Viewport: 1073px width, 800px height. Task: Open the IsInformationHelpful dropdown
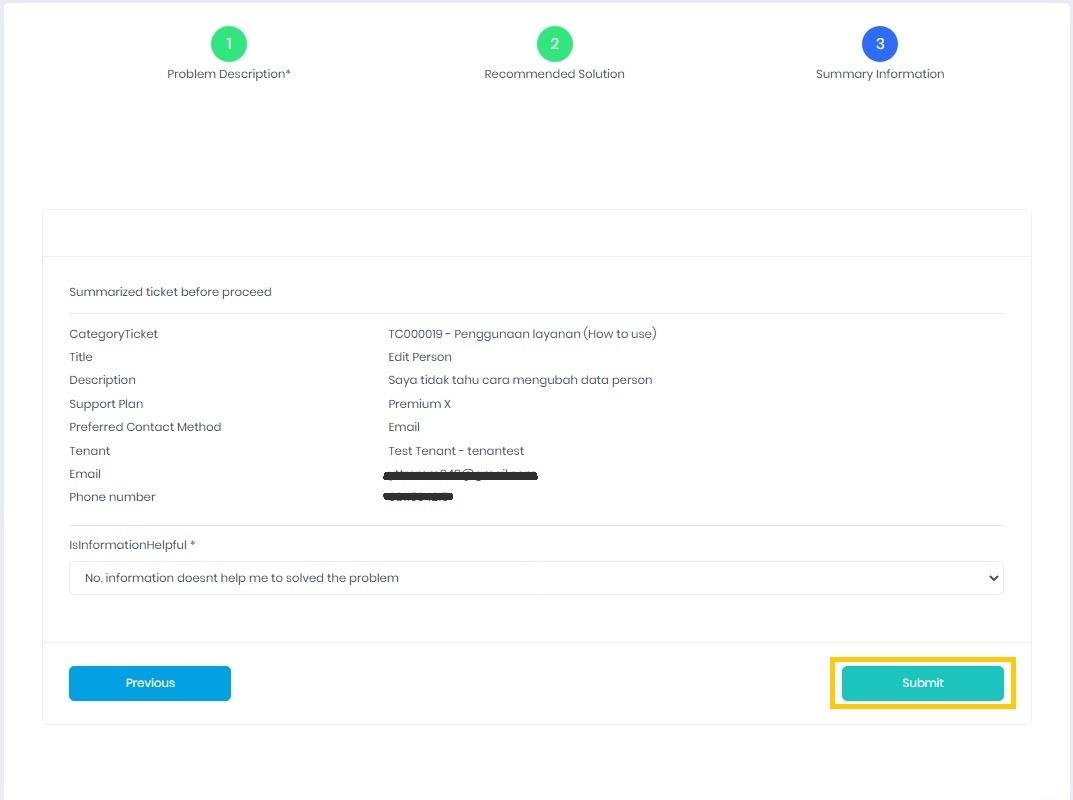coord(536,577)
